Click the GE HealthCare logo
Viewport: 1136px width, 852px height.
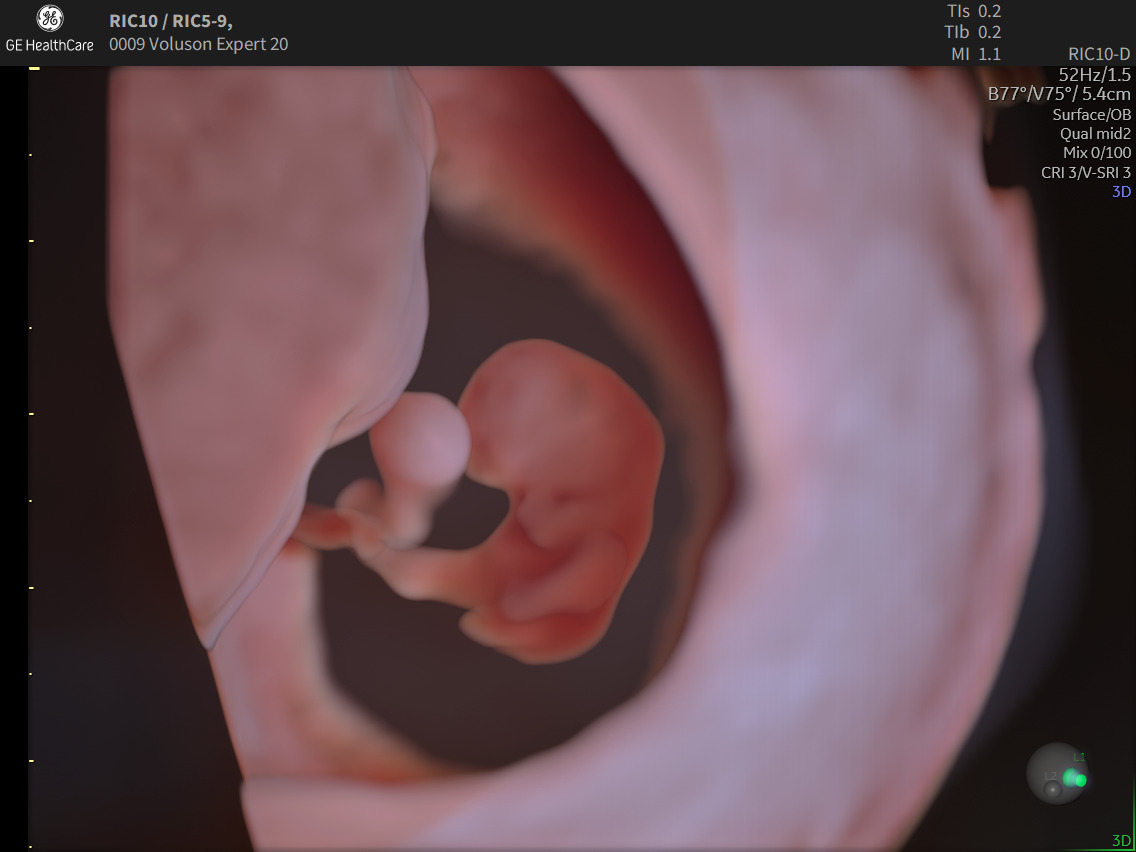coord(49,28)
